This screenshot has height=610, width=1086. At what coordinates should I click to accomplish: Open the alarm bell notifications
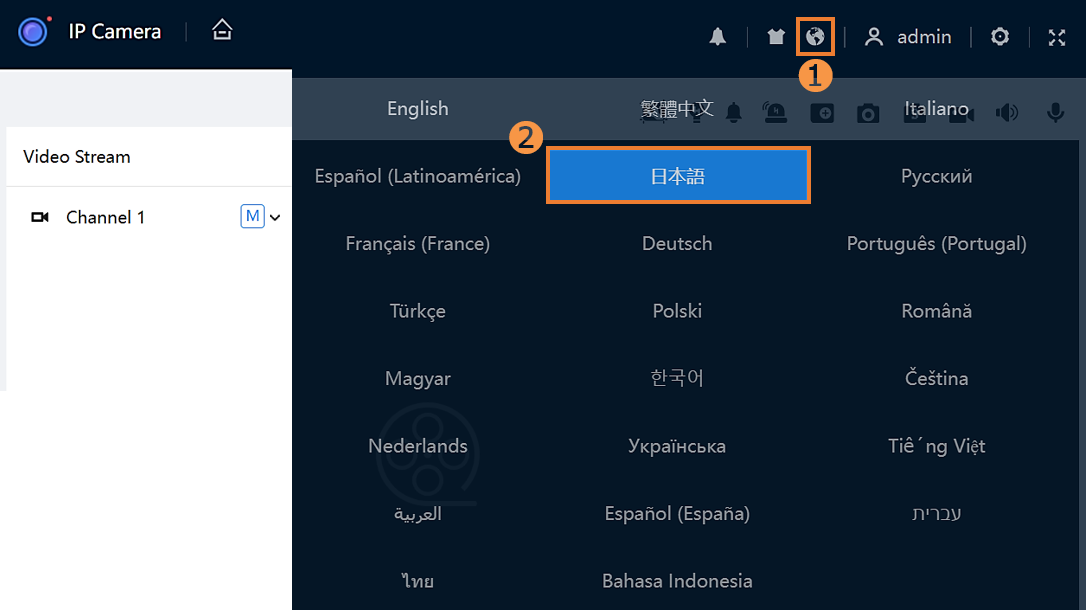tap(717, 37)
